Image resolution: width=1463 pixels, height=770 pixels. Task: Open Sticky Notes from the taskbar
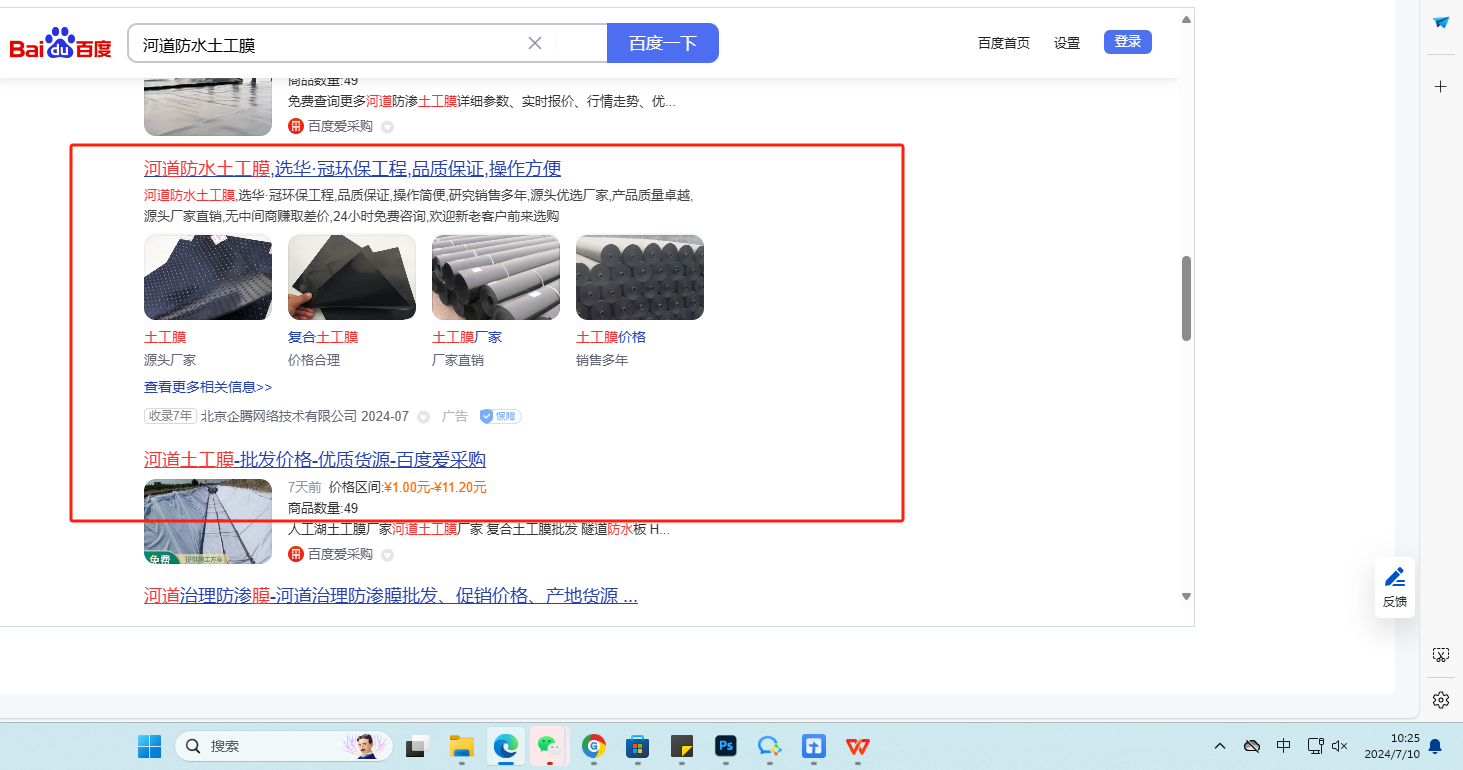682,746
